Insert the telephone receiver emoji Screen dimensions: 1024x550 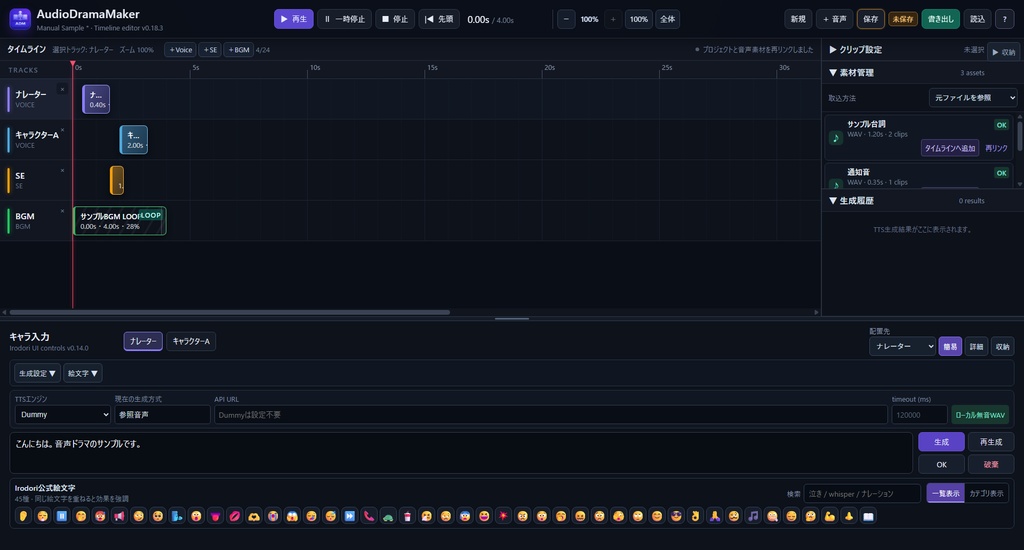tap(369, 516)
